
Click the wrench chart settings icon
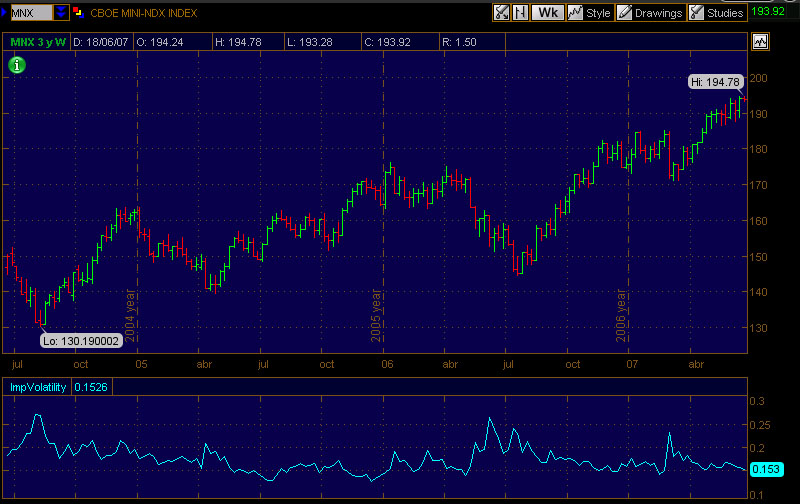pyautogui.click(x=501, y=13)
